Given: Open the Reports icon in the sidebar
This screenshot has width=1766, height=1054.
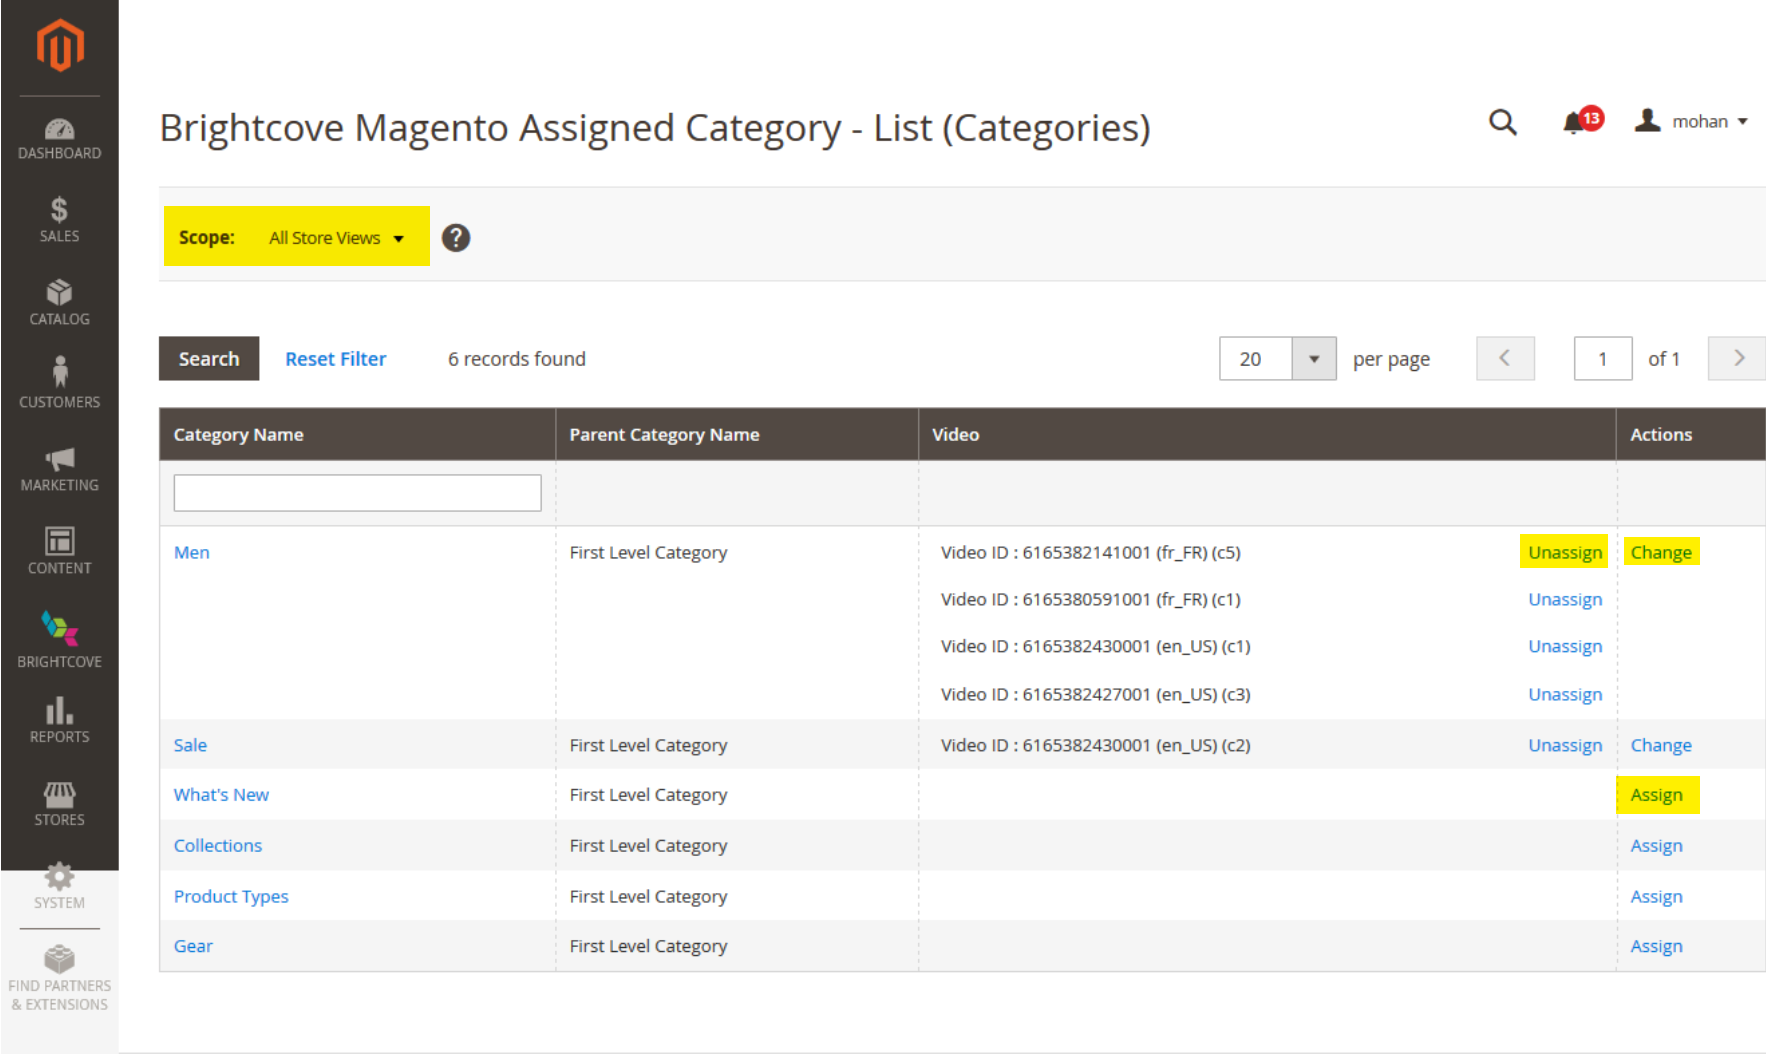Looking at the screenshot, I should pyautogui.click(x=59, y=713).
